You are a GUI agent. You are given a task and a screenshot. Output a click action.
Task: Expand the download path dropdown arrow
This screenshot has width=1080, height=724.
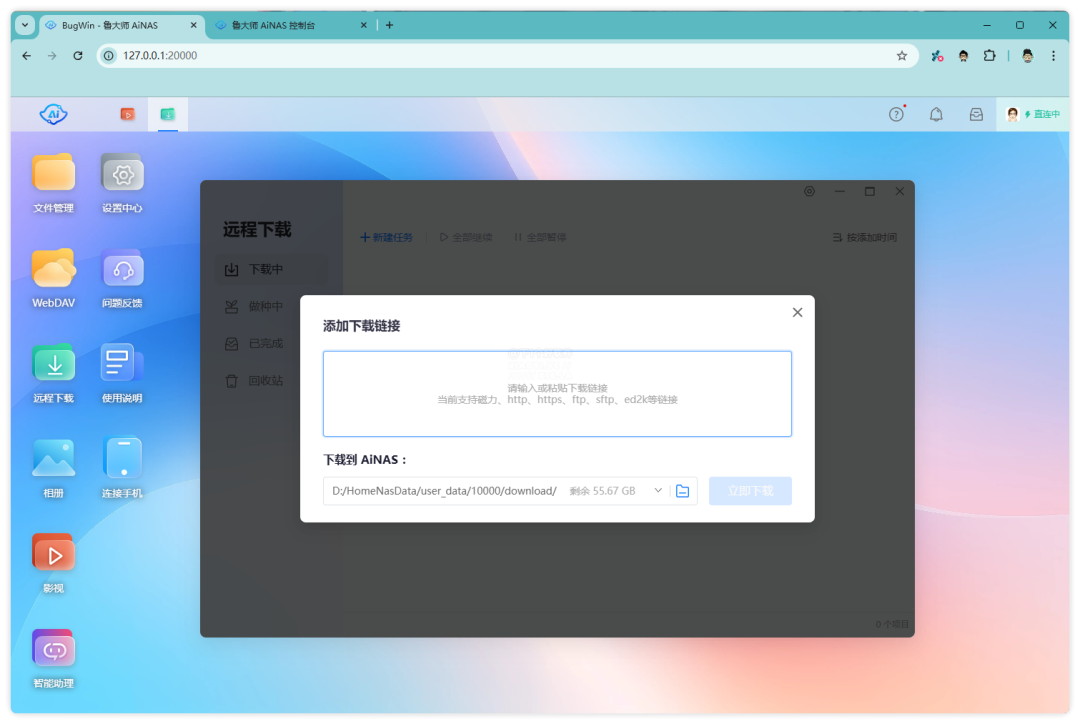point(658,490)
